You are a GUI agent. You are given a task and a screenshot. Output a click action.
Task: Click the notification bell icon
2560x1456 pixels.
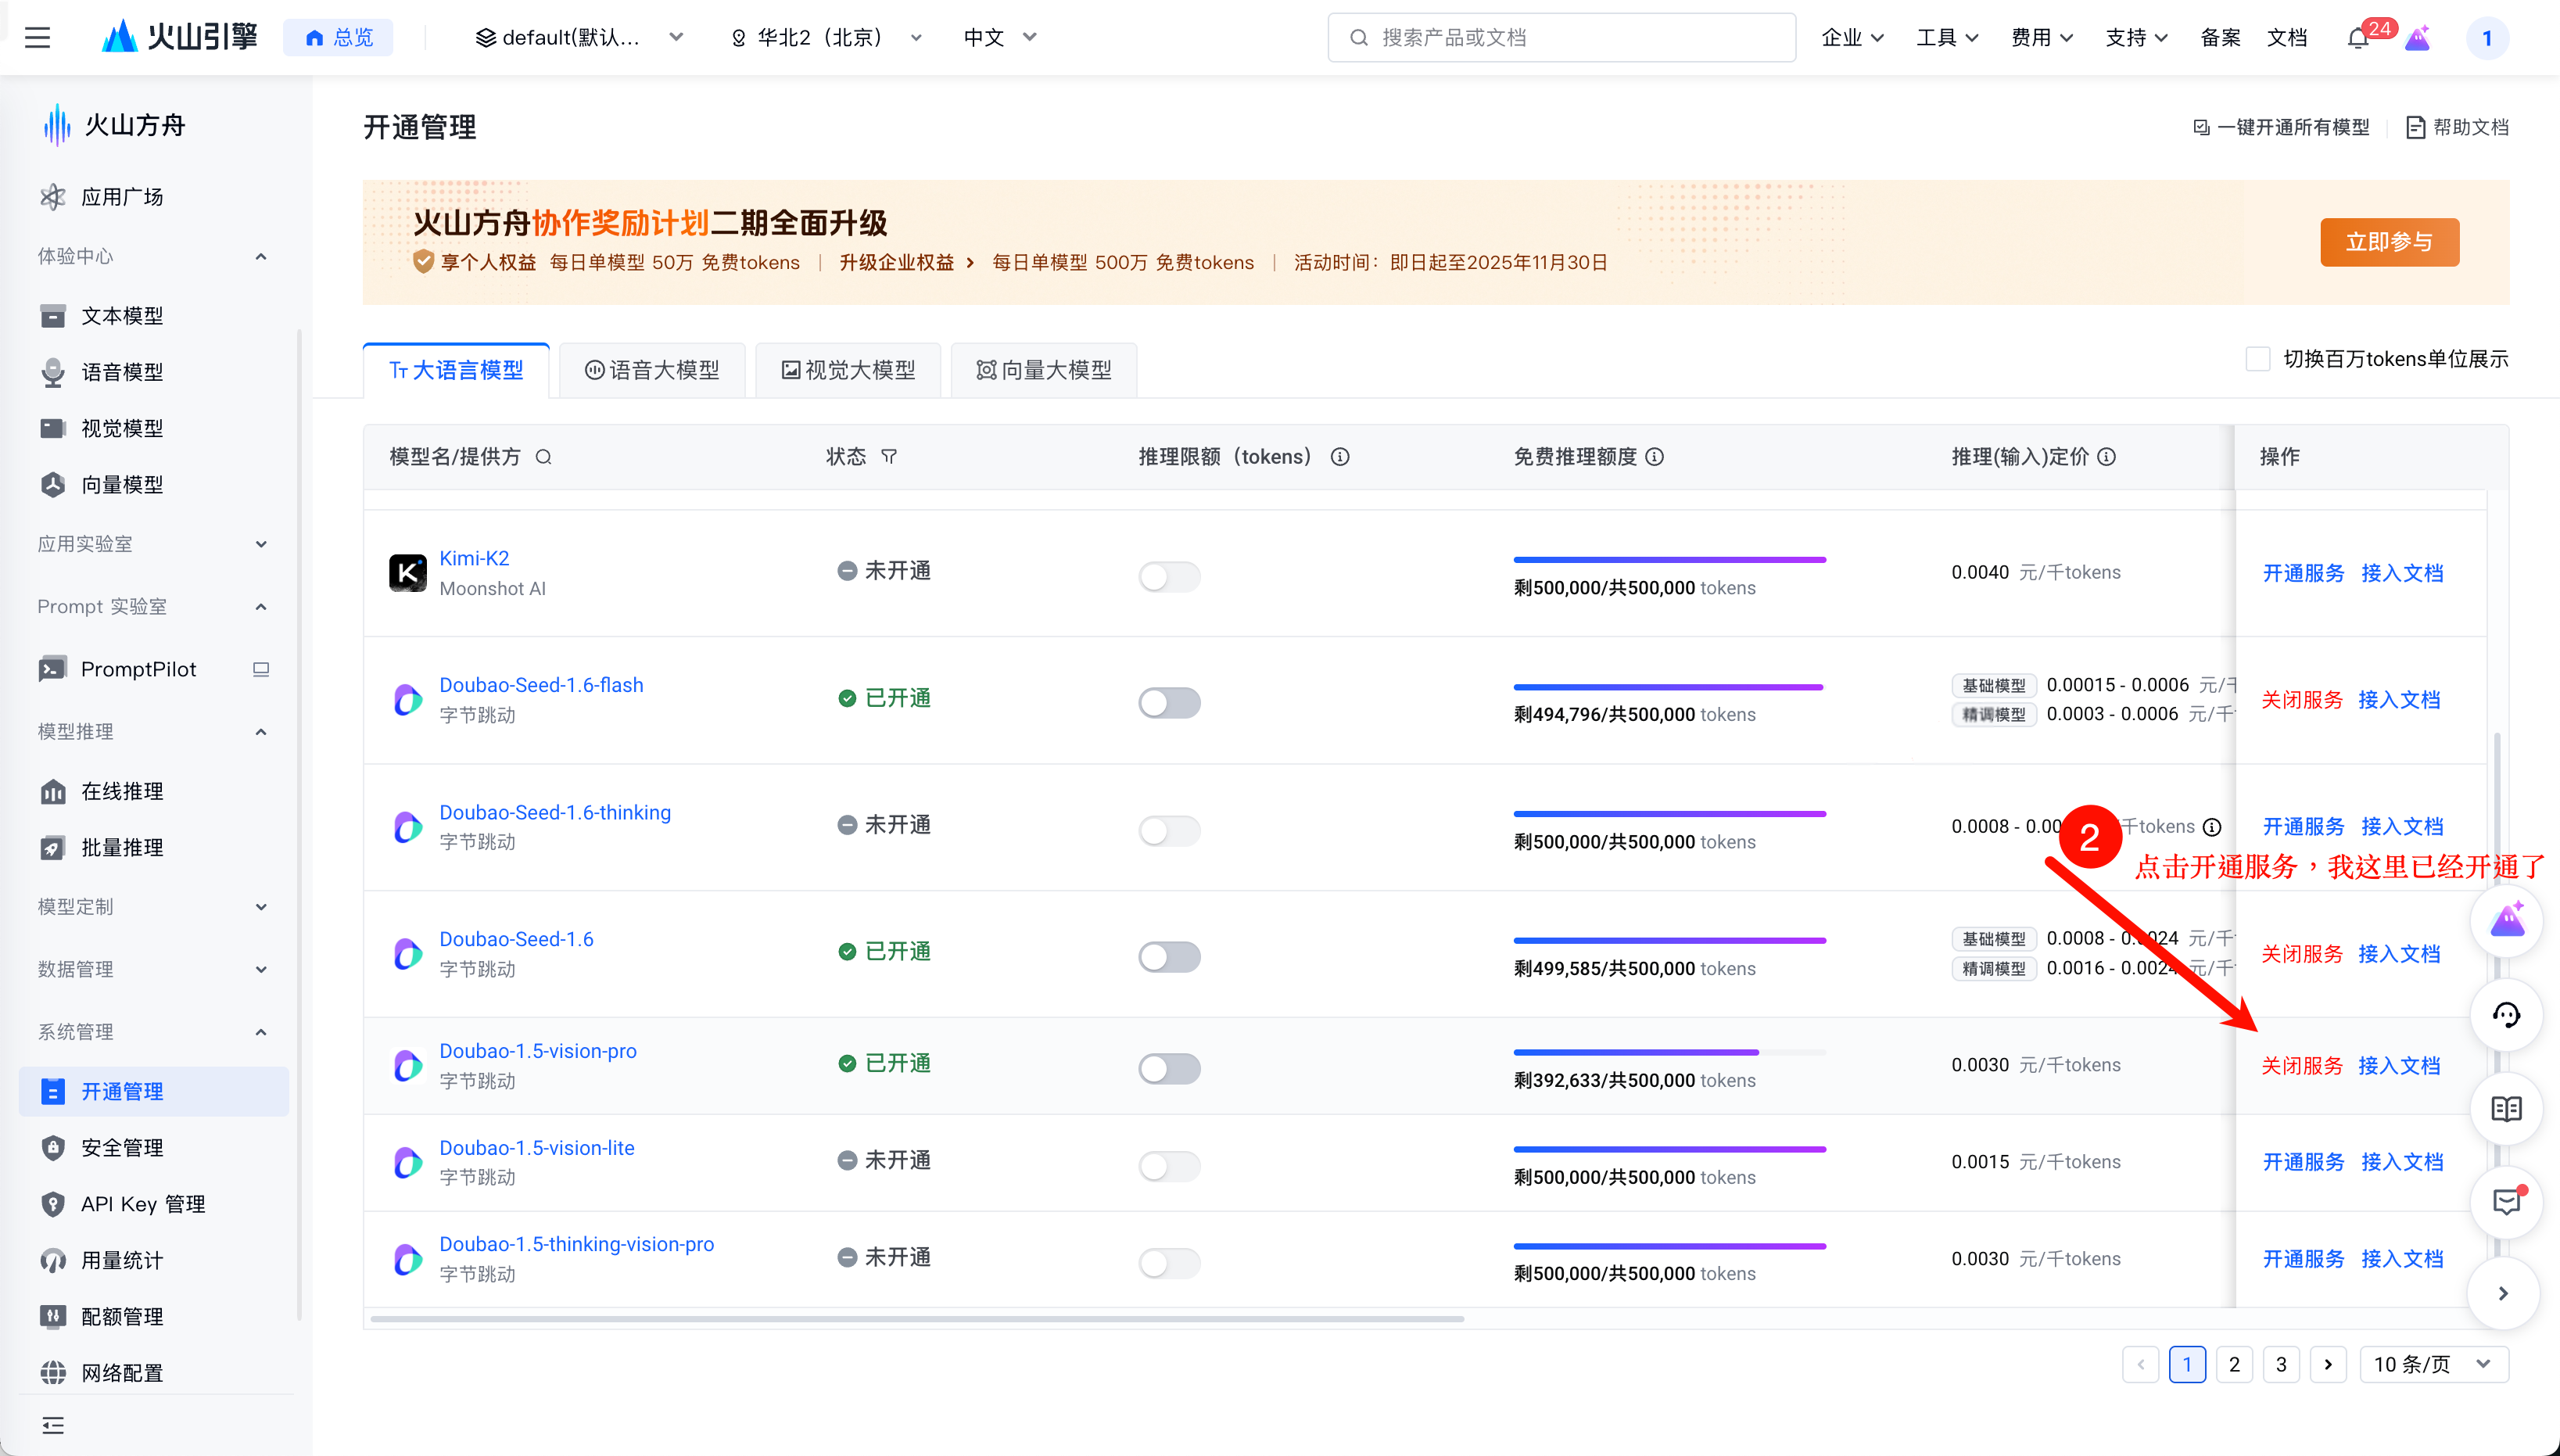click(x=2357, y=38)
